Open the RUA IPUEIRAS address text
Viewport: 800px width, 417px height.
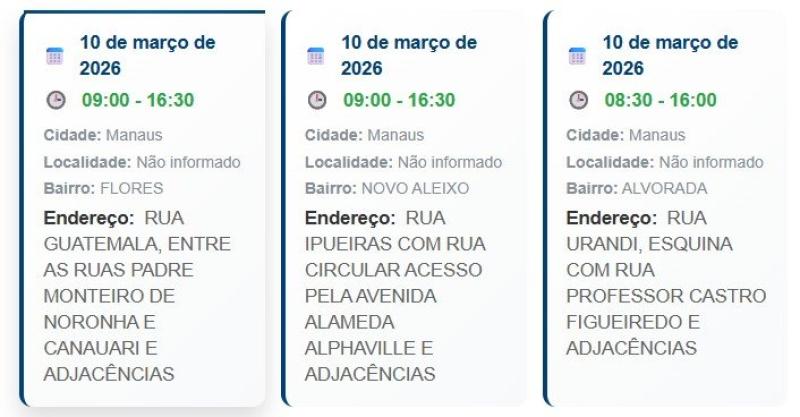click(x=393, y=296)
